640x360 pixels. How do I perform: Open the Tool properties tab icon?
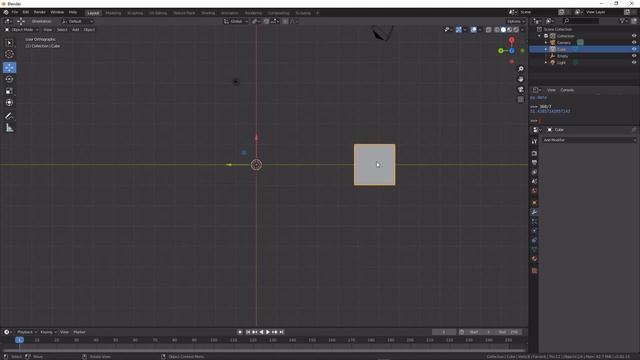534,141
